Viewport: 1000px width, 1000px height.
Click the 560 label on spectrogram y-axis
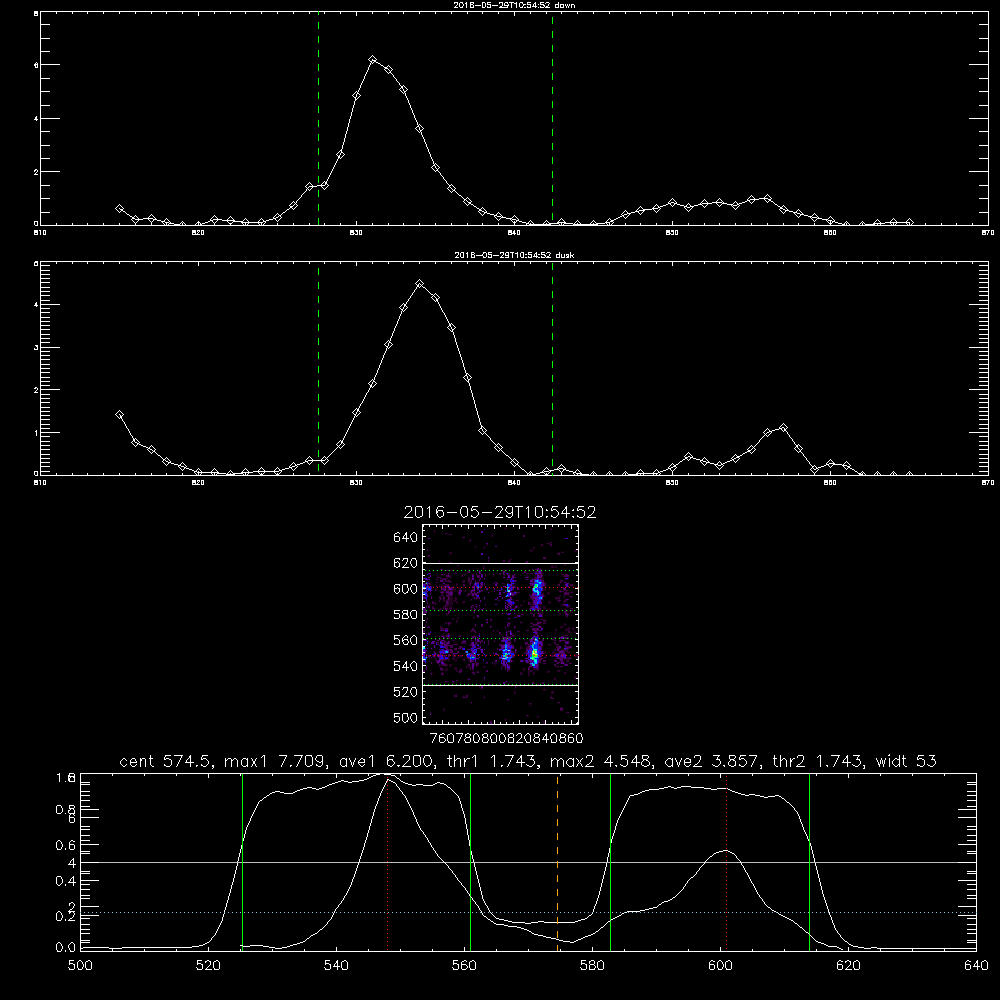406,640
